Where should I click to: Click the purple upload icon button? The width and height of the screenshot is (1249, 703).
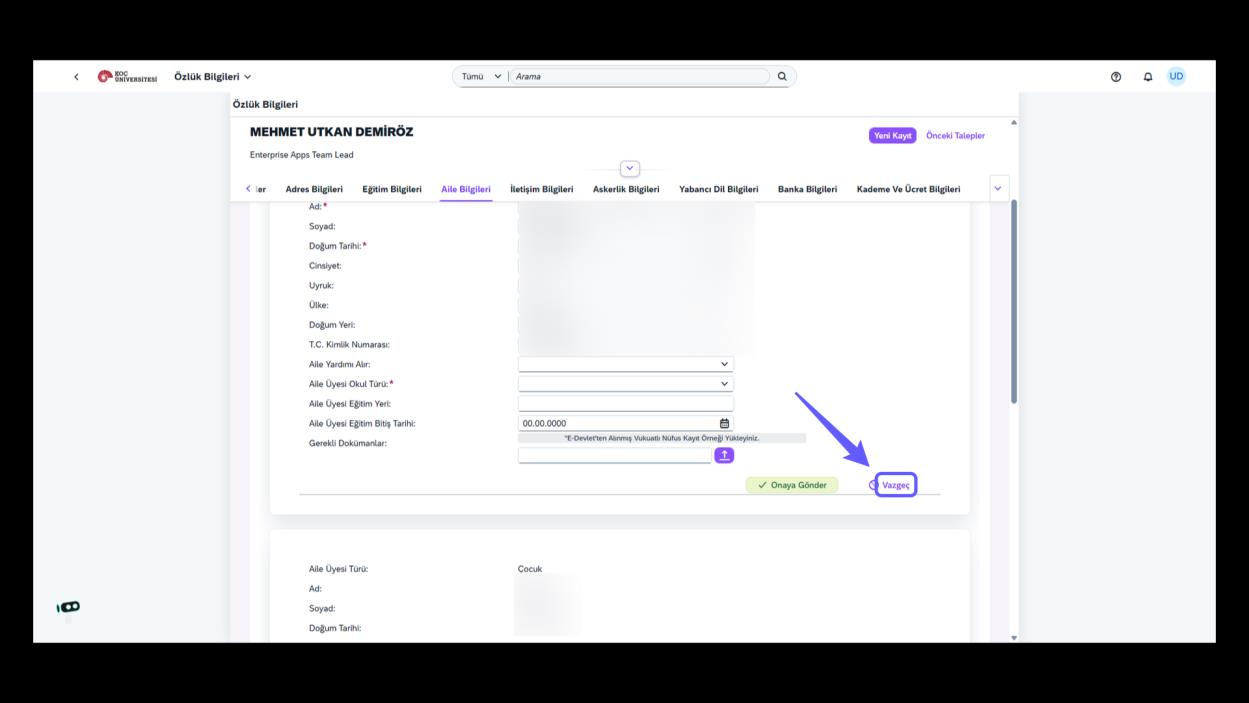point(725,455)
